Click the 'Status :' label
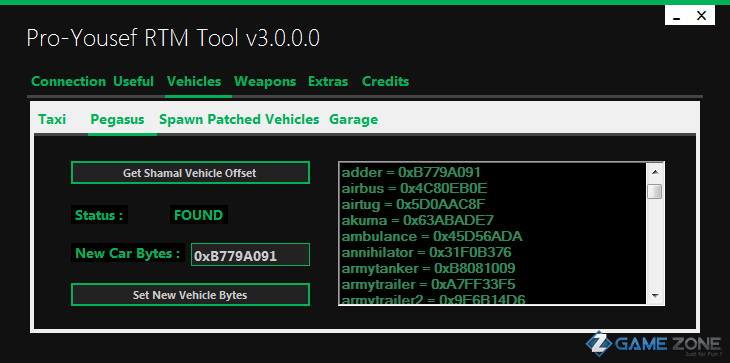This screenshot has width=730, height=363. coord(99,215)
